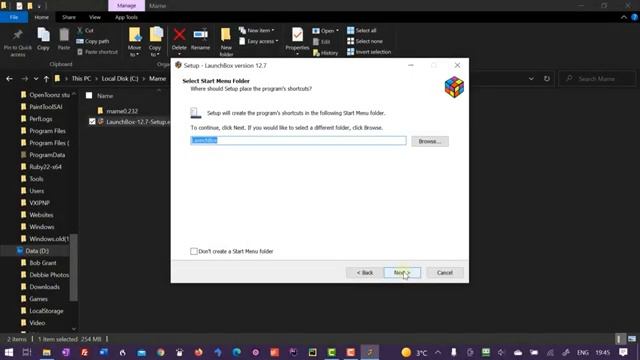This screenshot has width=640, height=360.
Task: Select the mame0.232 folder
Action: click(x=122, y=111)
